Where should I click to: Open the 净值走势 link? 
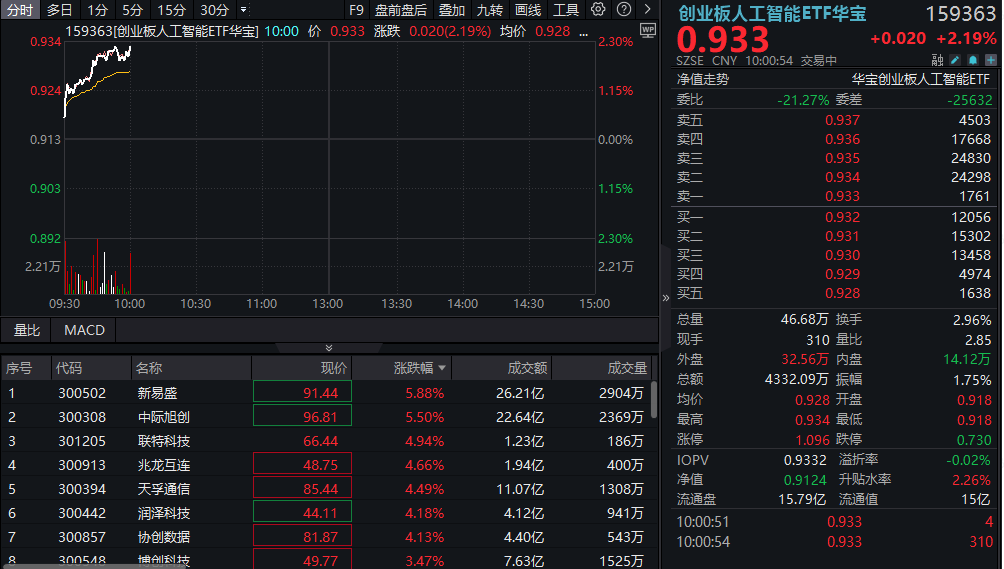(703, 79)
